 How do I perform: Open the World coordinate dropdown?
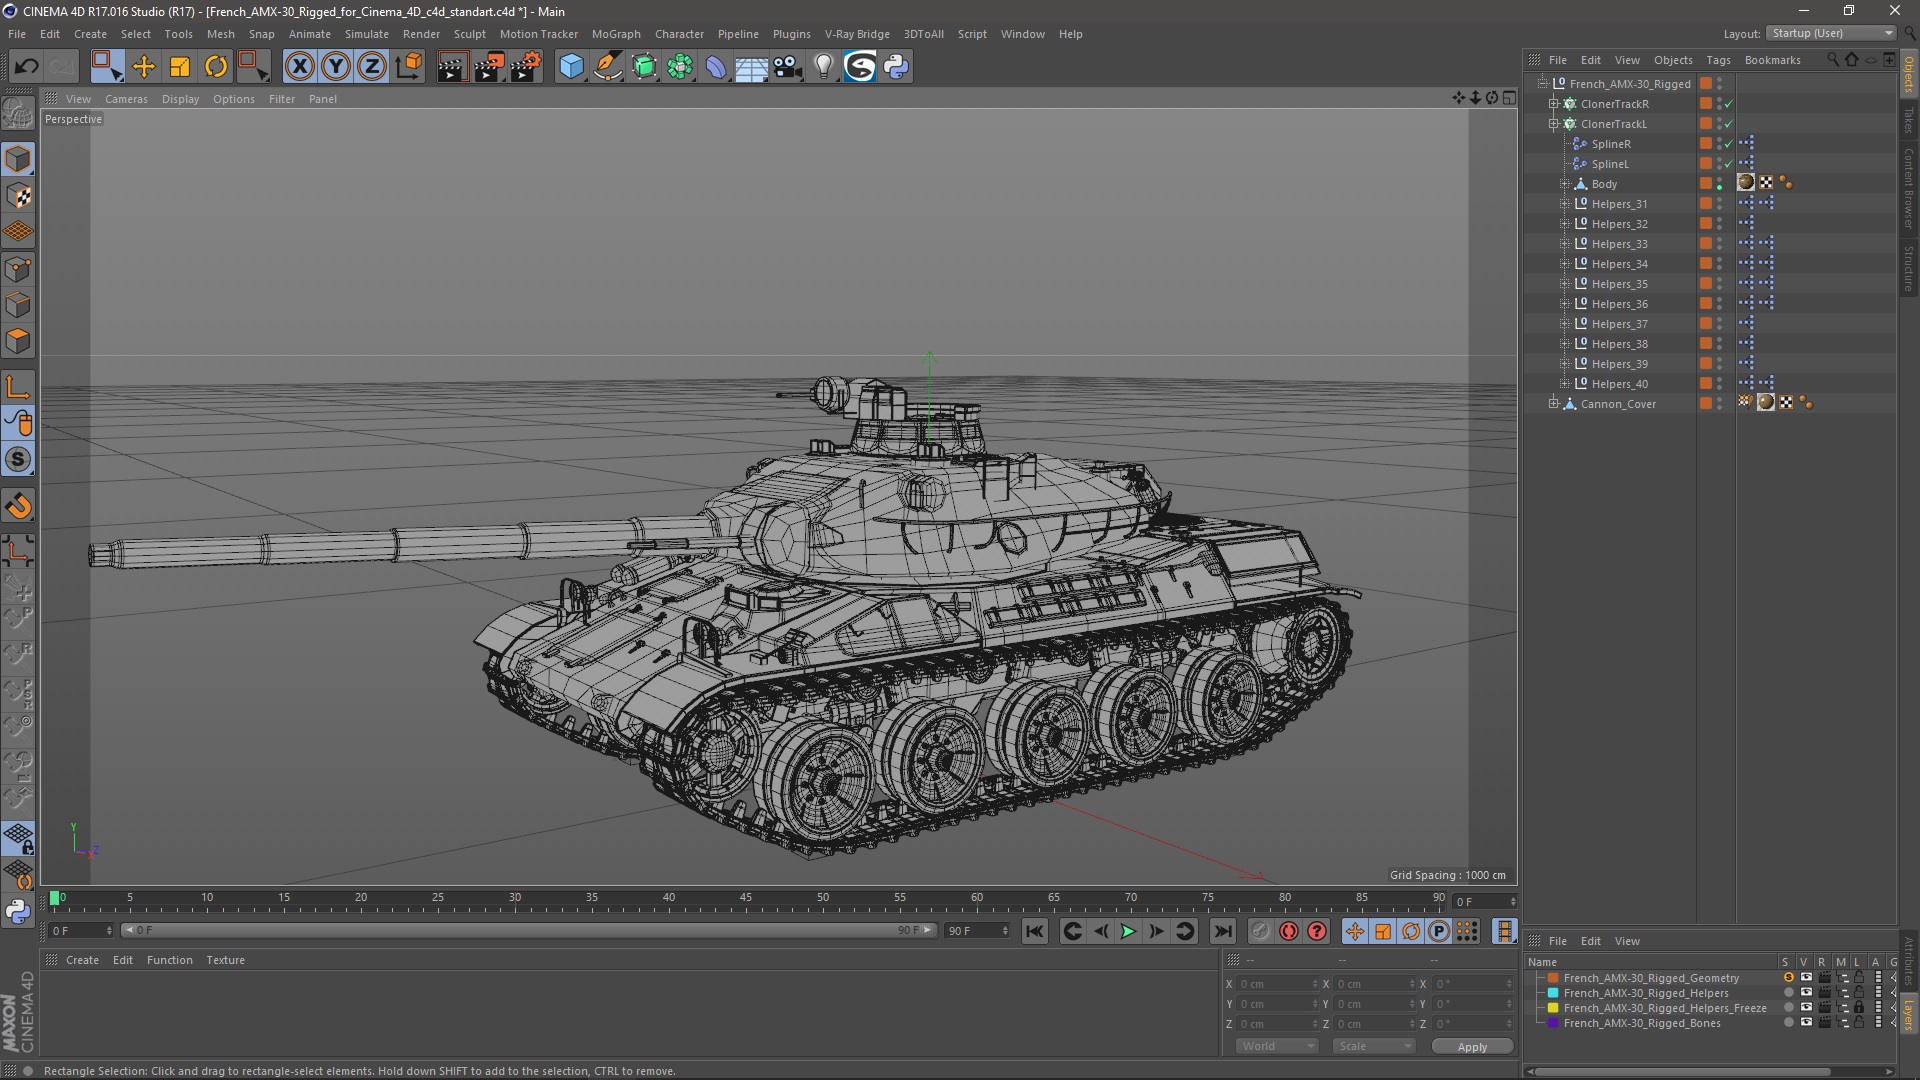click(x=1278, y=1046)
